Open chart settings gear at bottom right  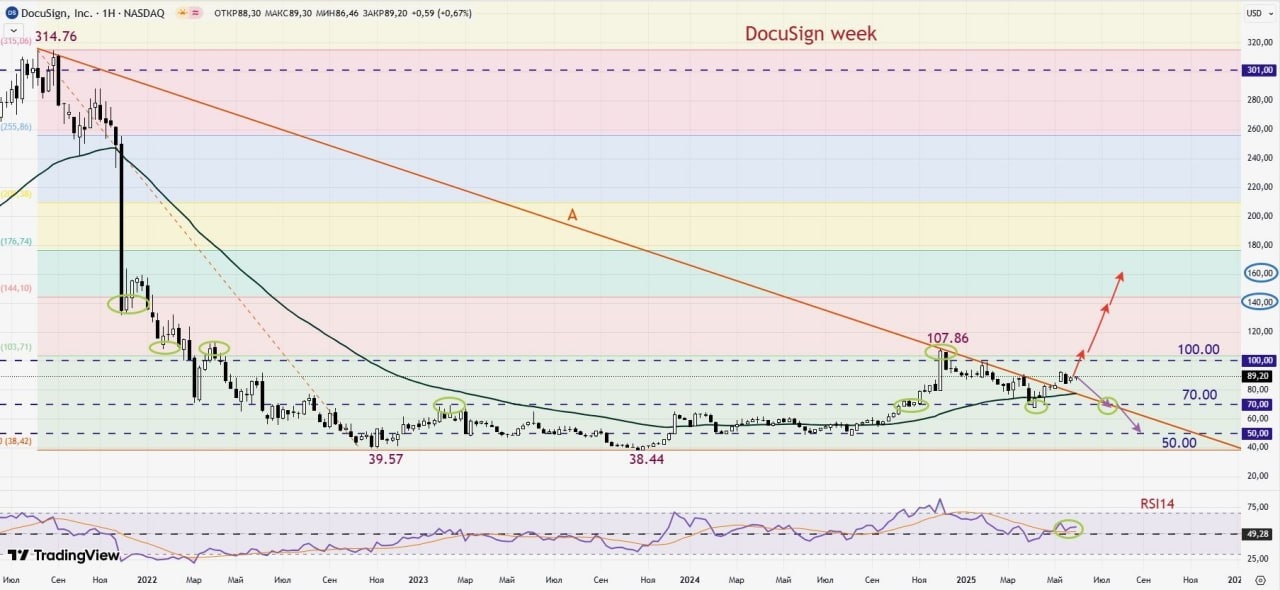coord(1260,579)
